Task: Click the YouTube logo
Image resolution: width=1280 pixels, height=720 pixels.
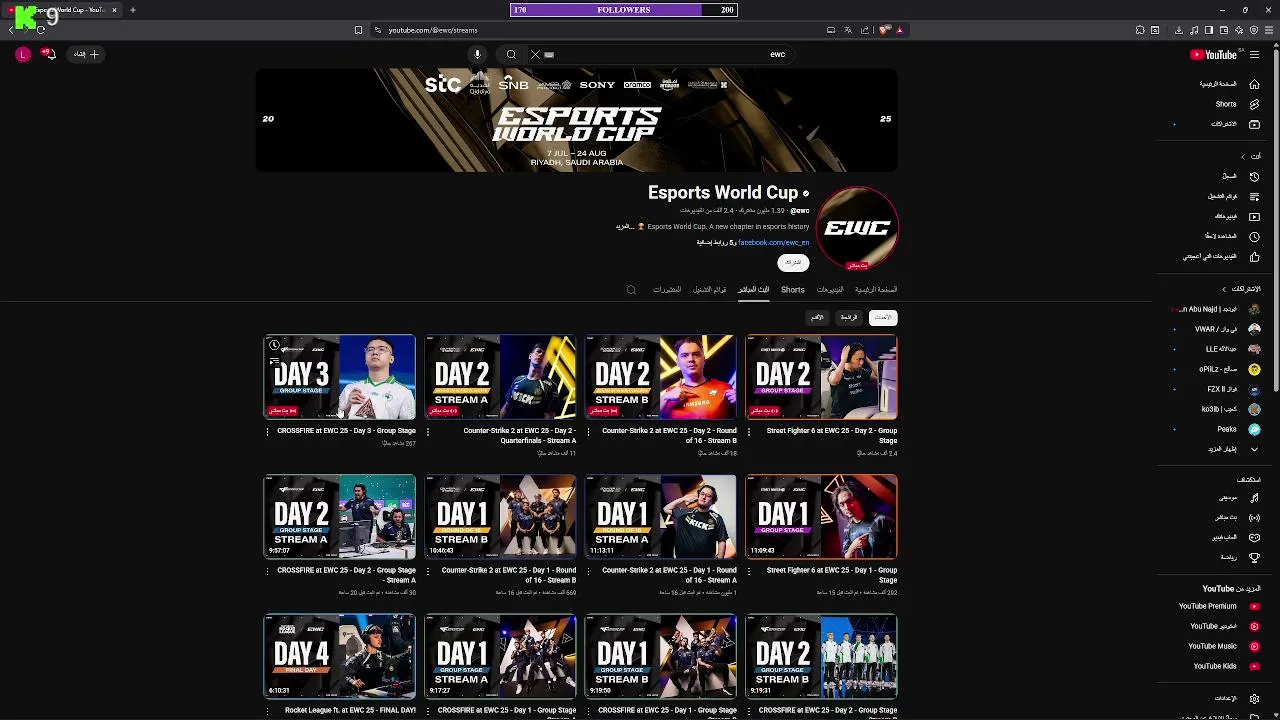Action: pos(1214,55)
